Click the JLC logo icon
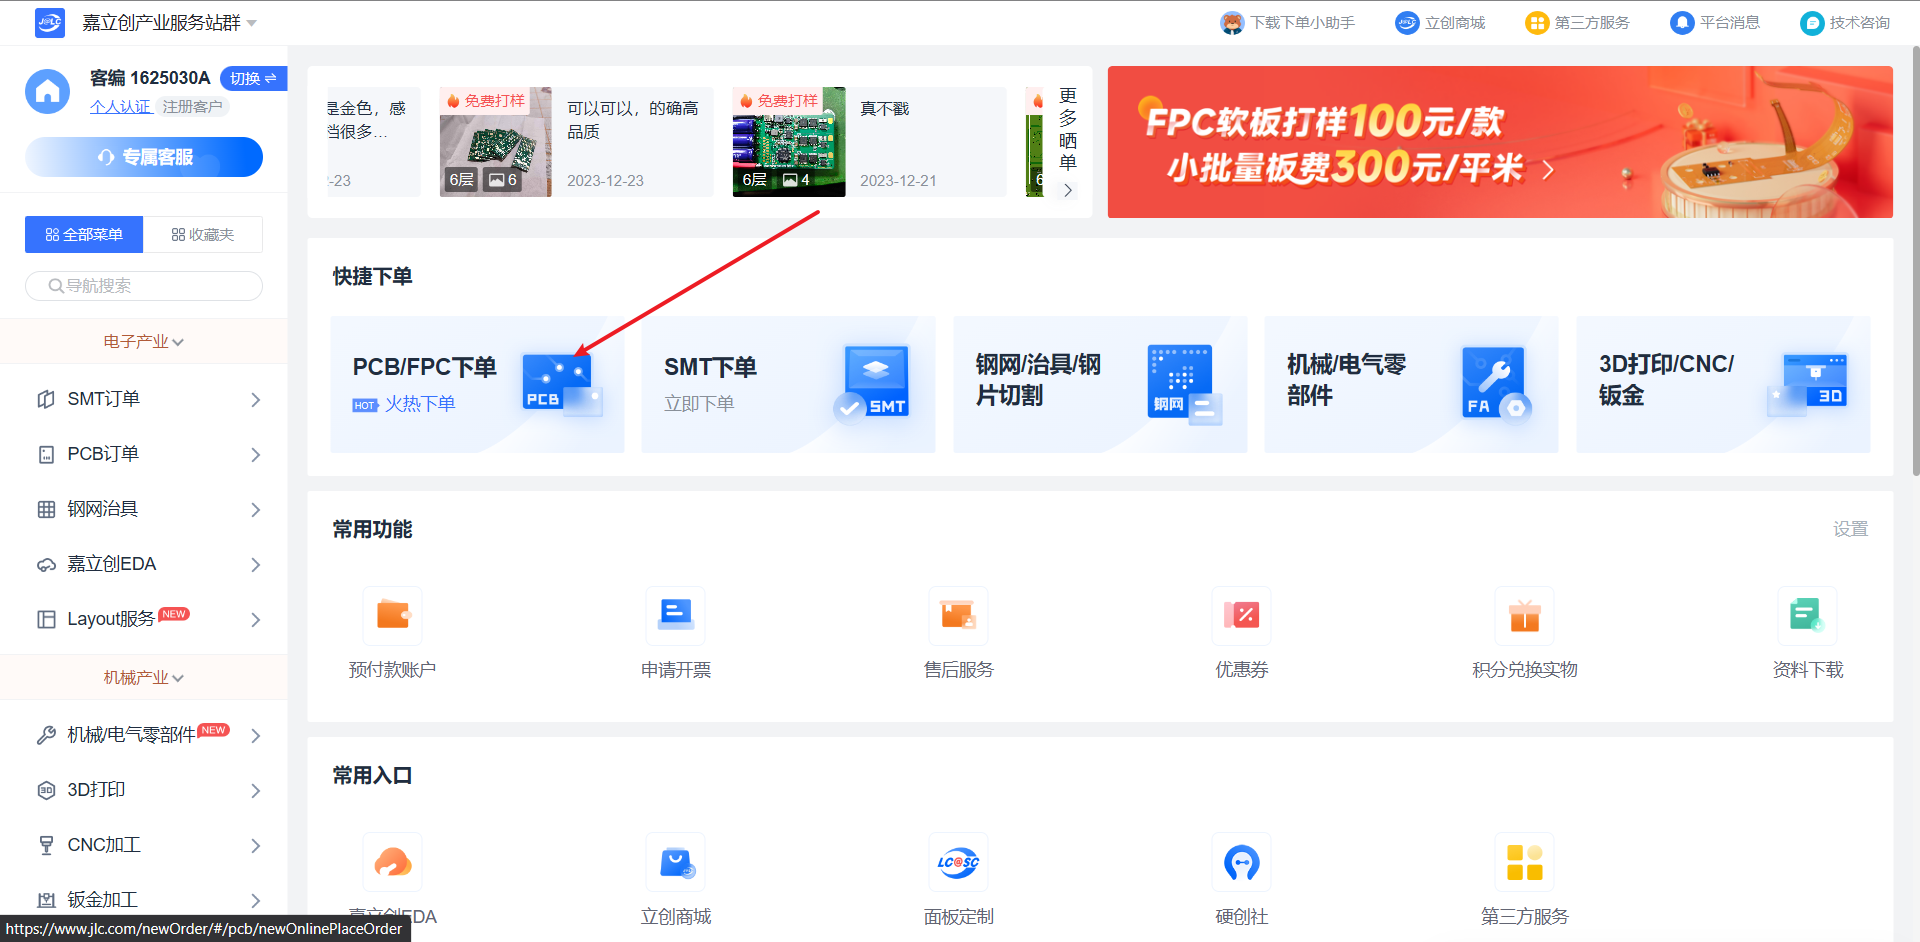The image size is (1920, 942). (x=49, y=22)
